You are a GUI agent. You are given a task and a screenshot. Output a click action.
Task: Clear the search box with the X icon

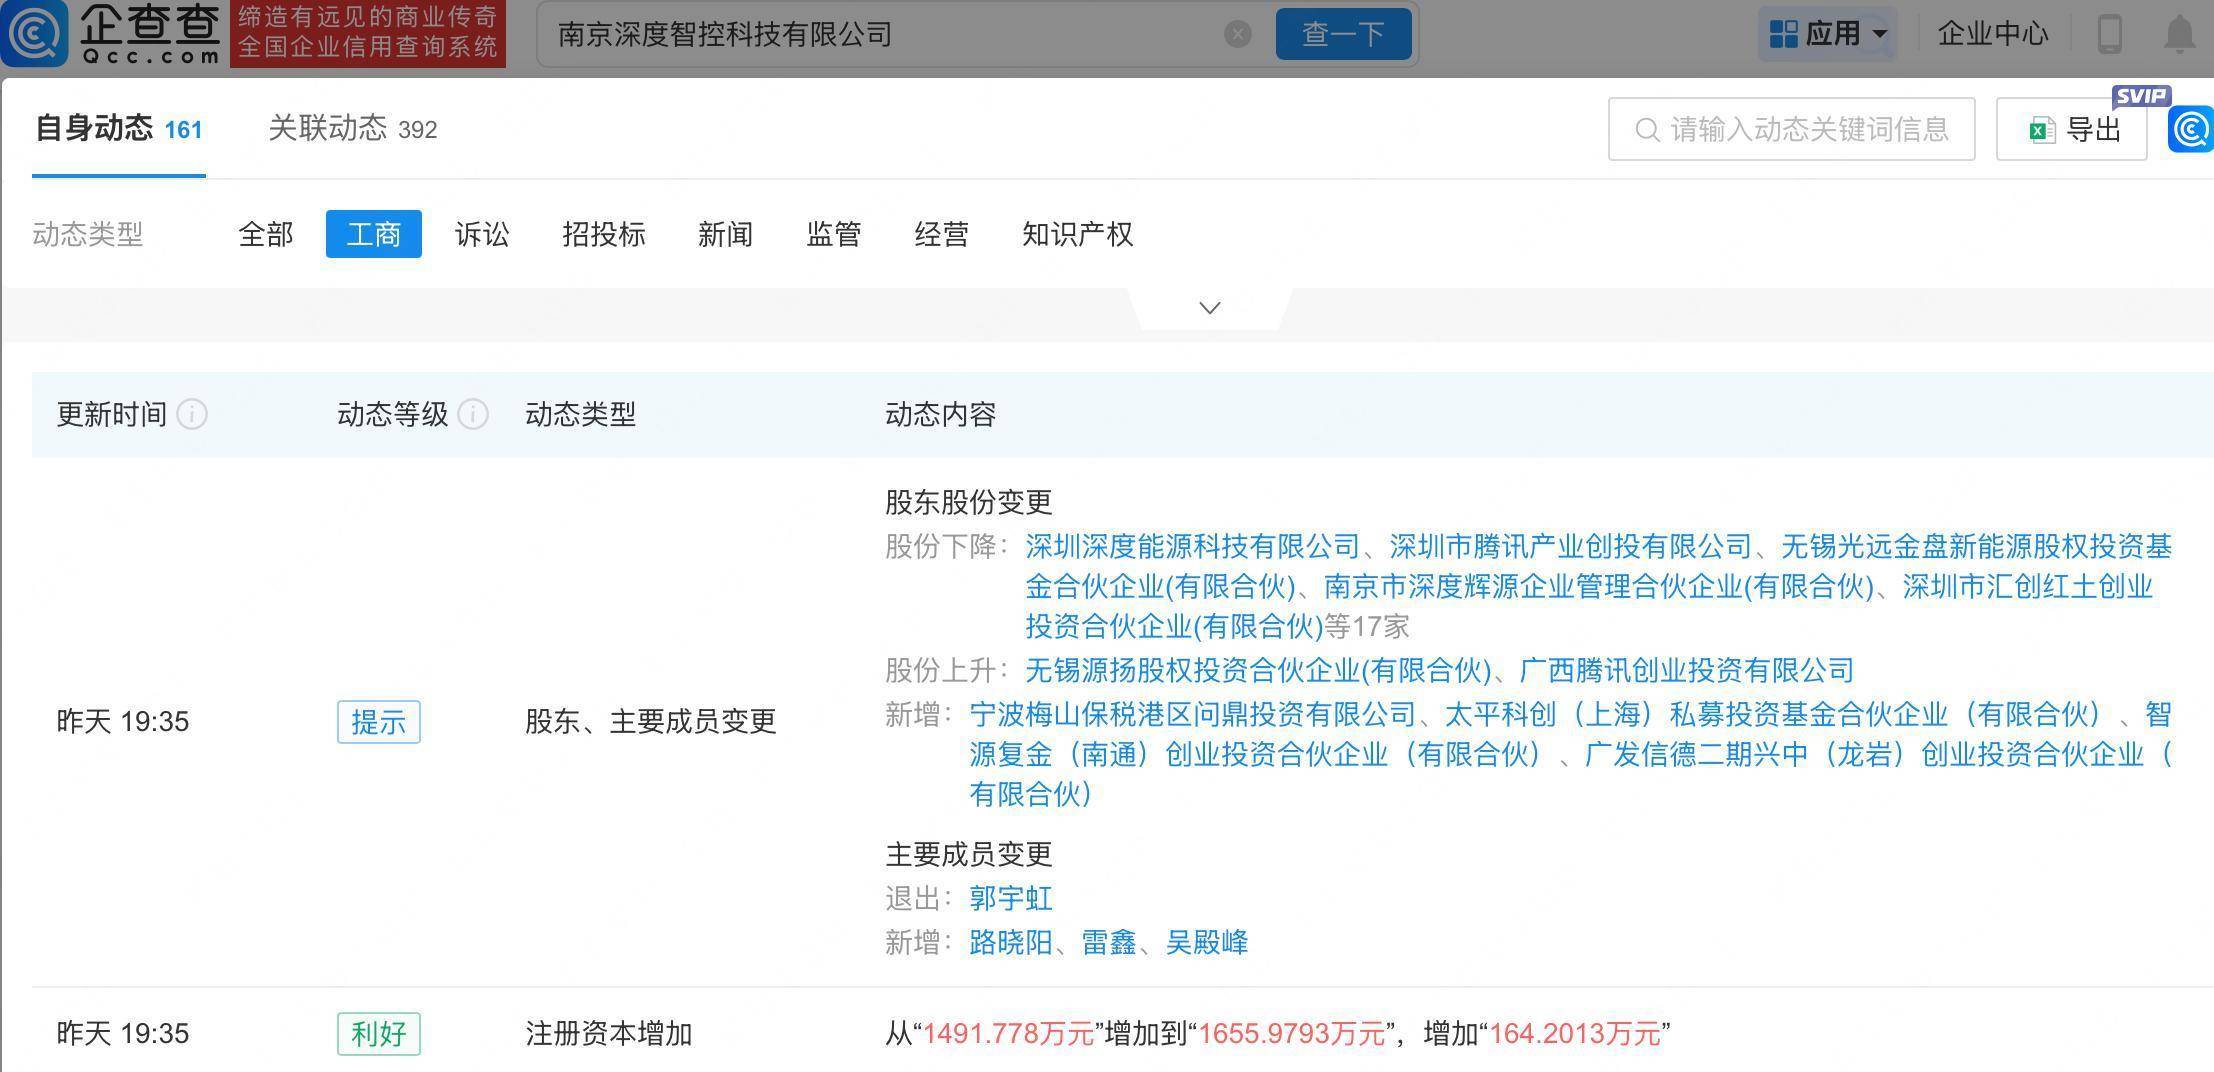pyautogui.click(x=1238, y=35)
